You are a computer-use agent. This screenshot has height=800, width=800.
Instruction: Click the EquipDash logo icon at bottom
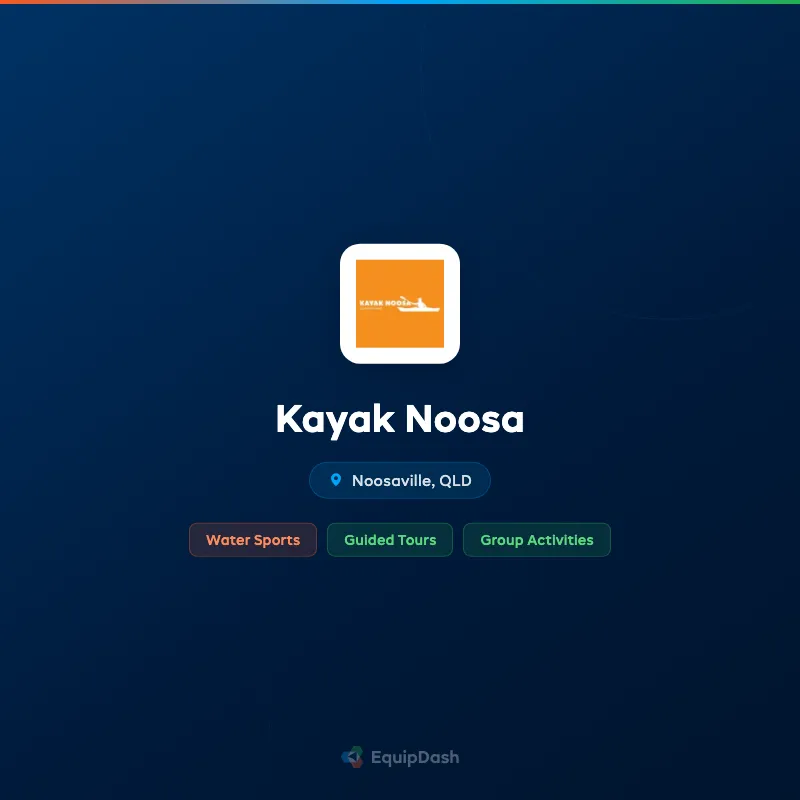351,757
